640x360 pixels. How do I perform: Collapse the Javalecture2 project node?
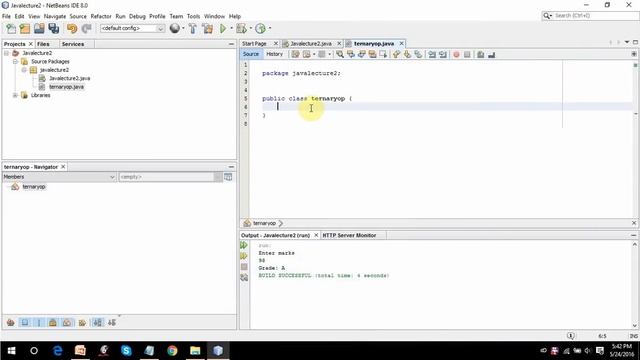click(x=7, y=53)
